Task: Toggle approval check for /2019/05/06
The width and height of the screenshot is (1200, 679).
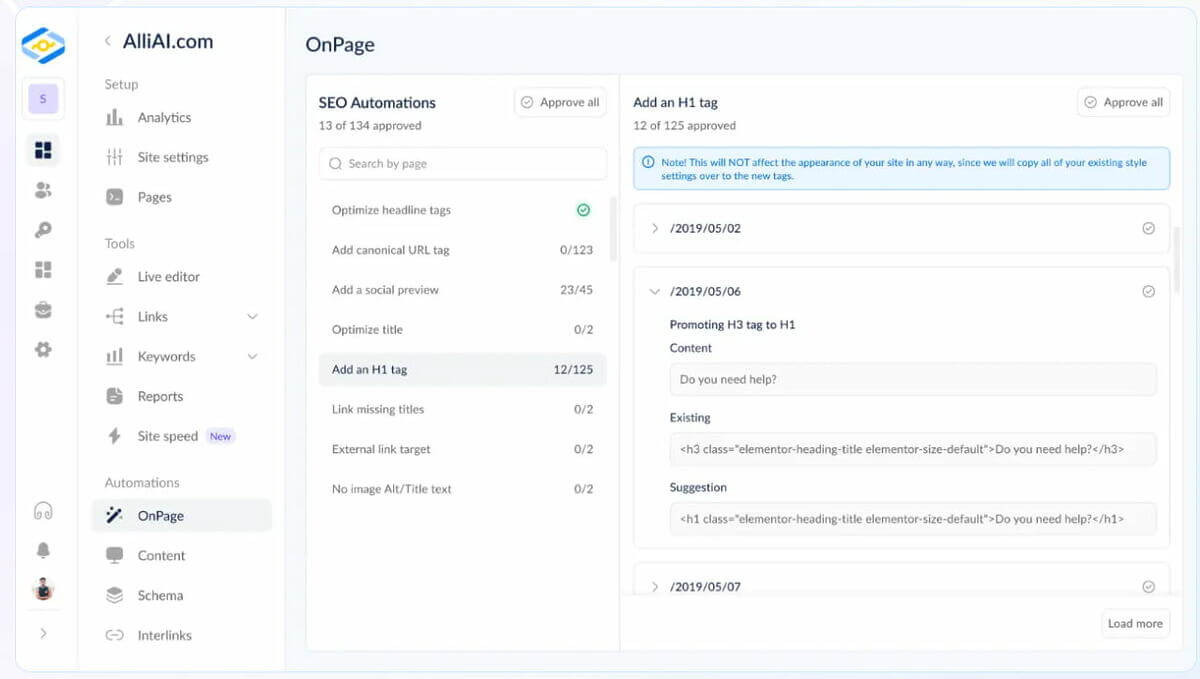Action: click(x=1148, y=291)
